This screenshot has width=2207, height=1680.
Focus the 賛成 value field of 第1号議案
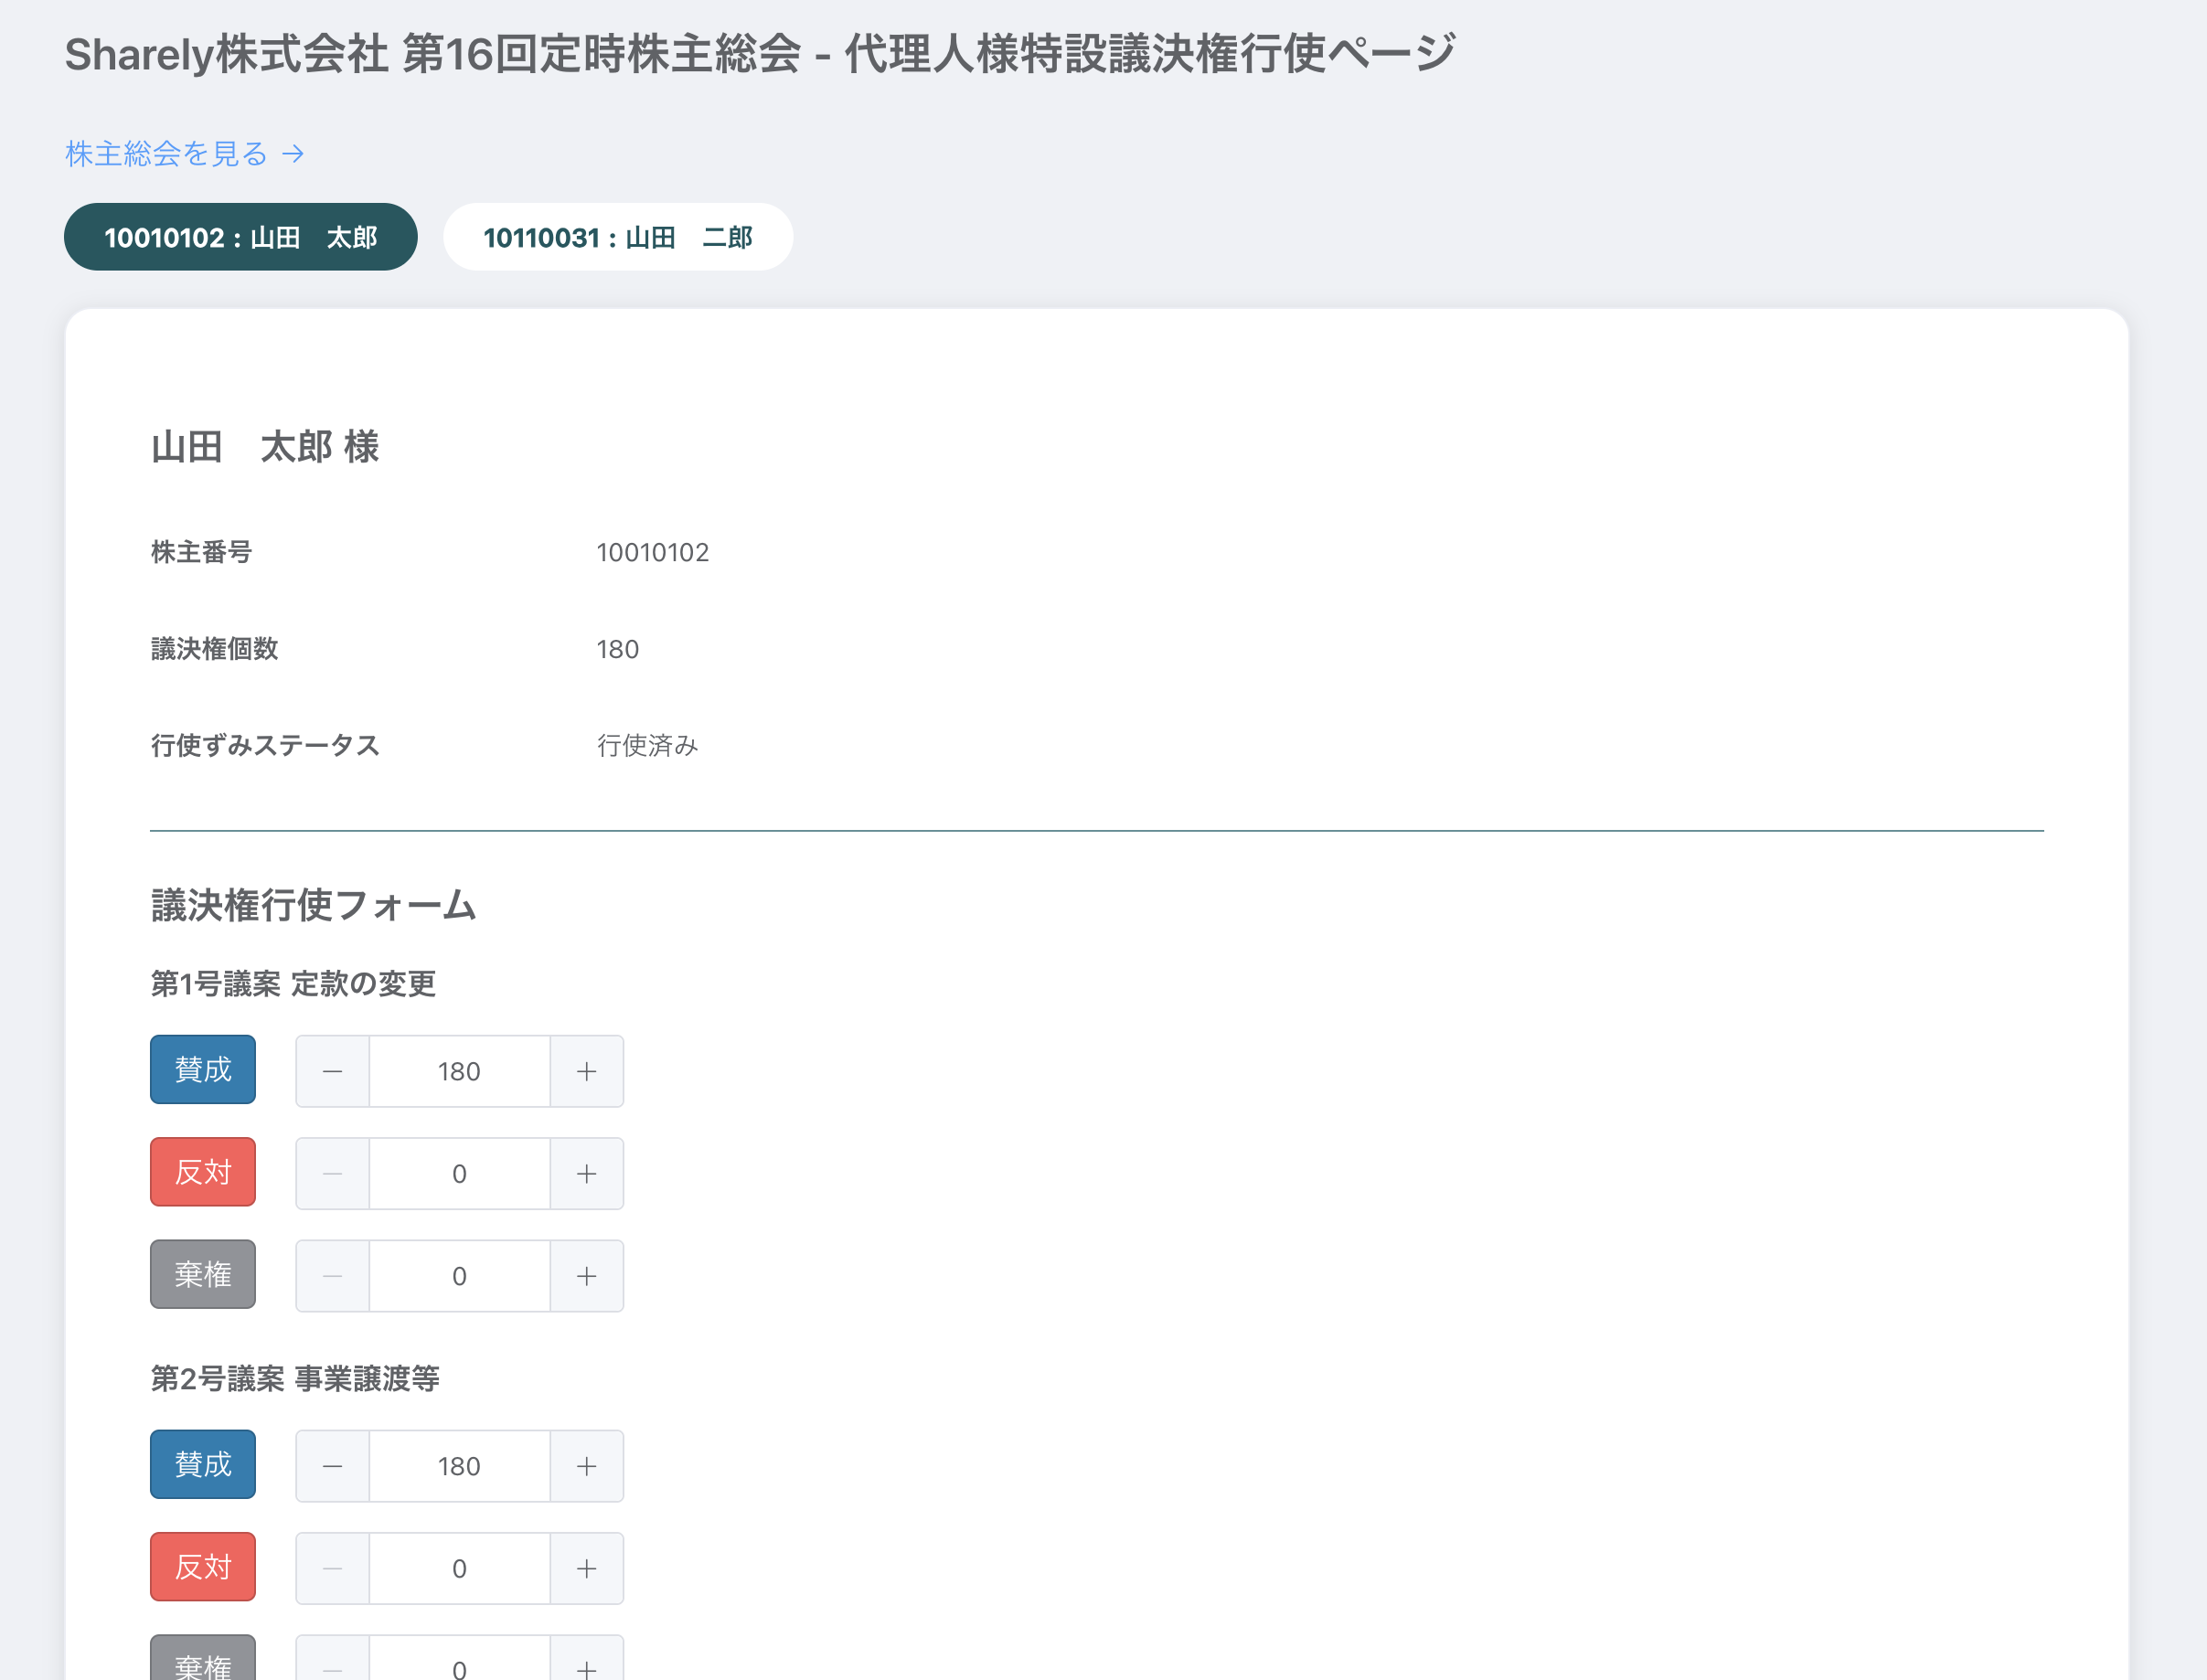click(460, 1071)
